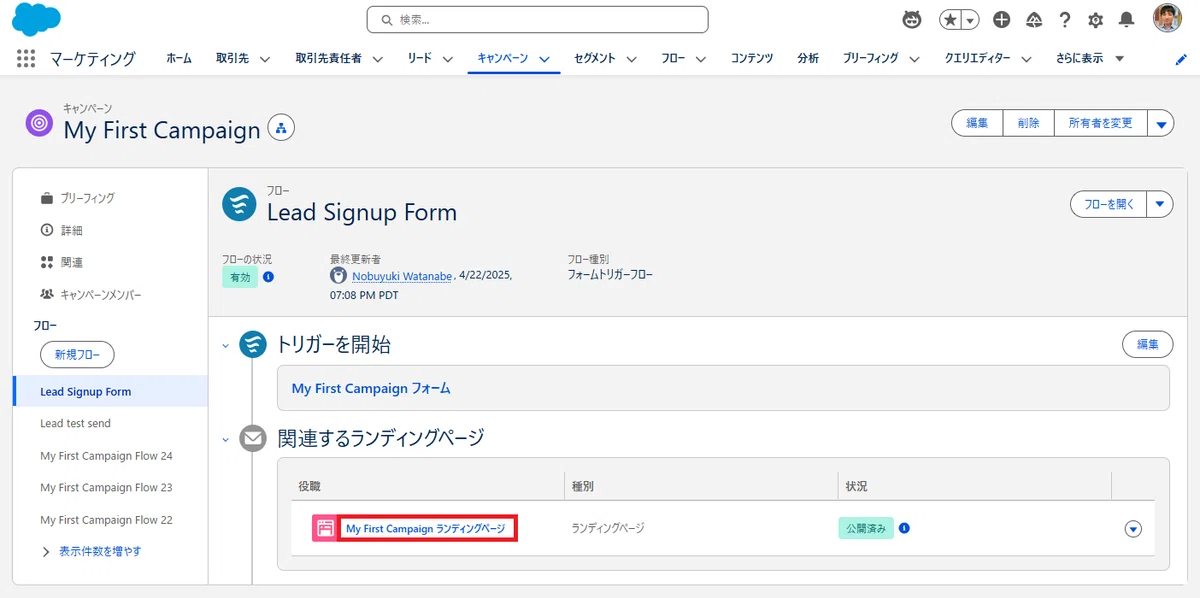Open dropdown arrow next to フローを開く

click(1159, 204)
